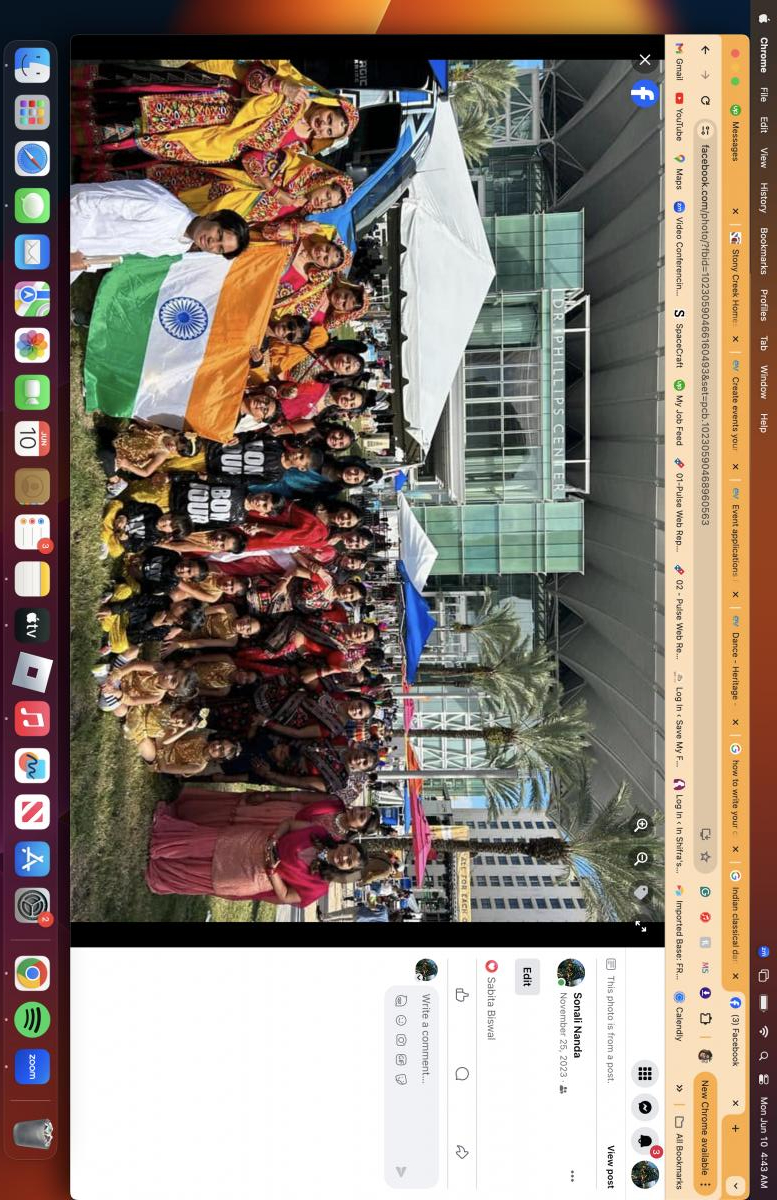The height and width of the screenshot is (1200, 777).
Task: Open the Chrome Extensions puzzle icon
Action: [705, 1018]
